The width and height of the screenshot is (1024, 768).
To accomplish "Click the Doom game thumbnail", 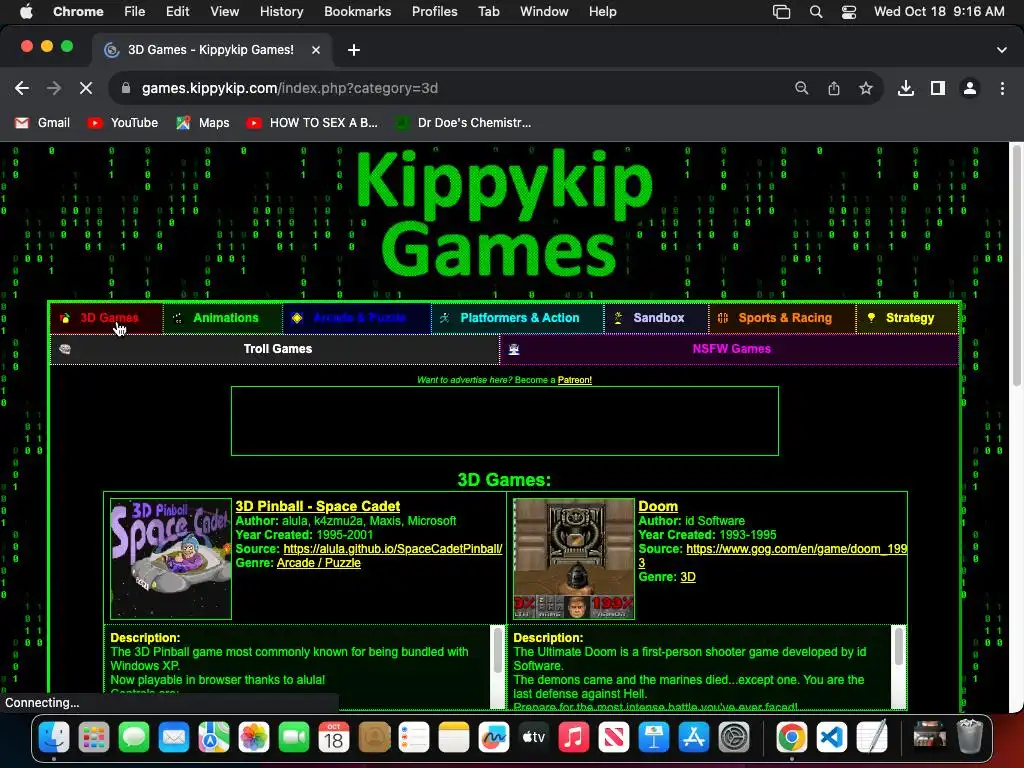I will [574, 559].
